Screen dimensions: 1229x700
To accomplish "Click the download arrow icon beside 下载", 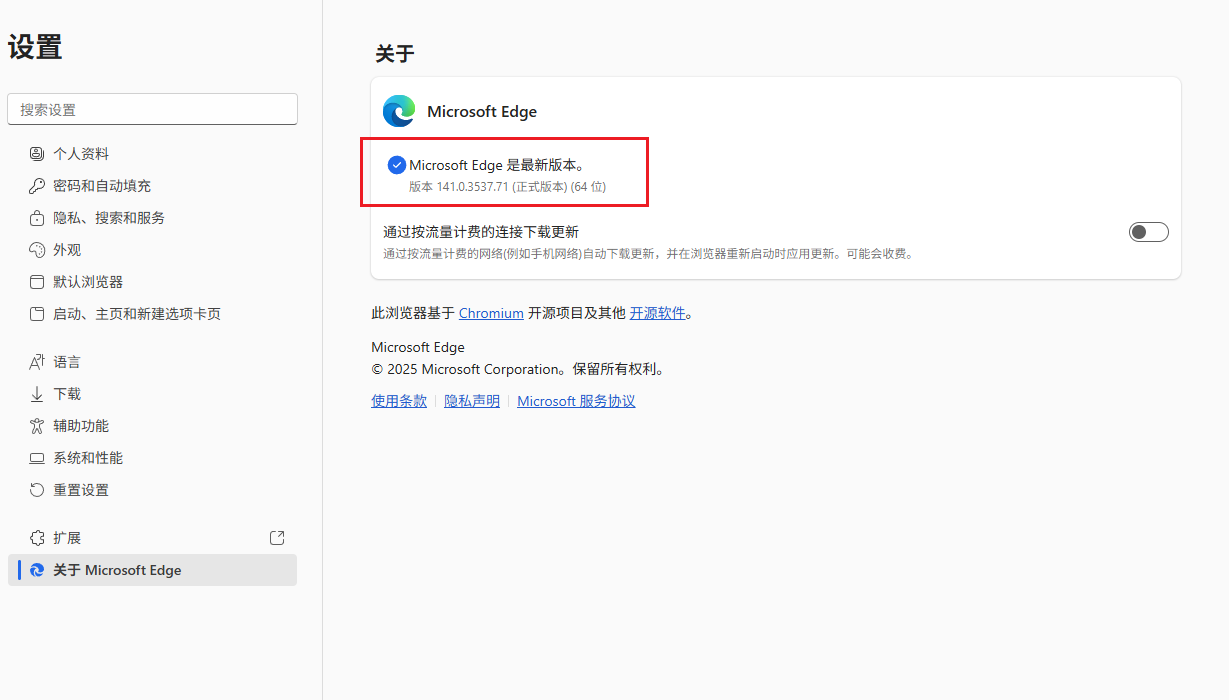I will [37, 394].
